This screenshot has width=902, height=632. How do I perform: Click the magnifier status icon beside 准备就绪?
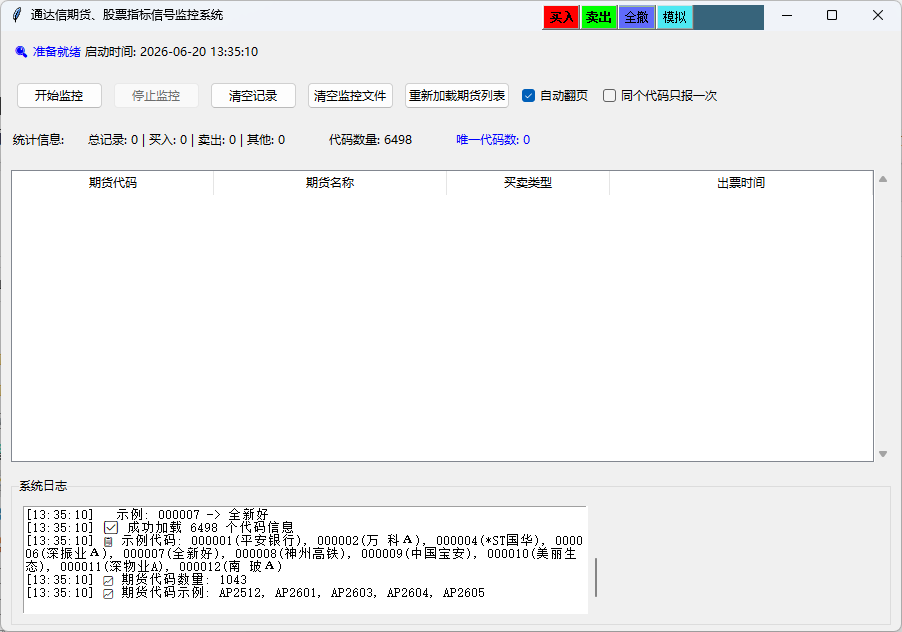(x=21, y=52)
